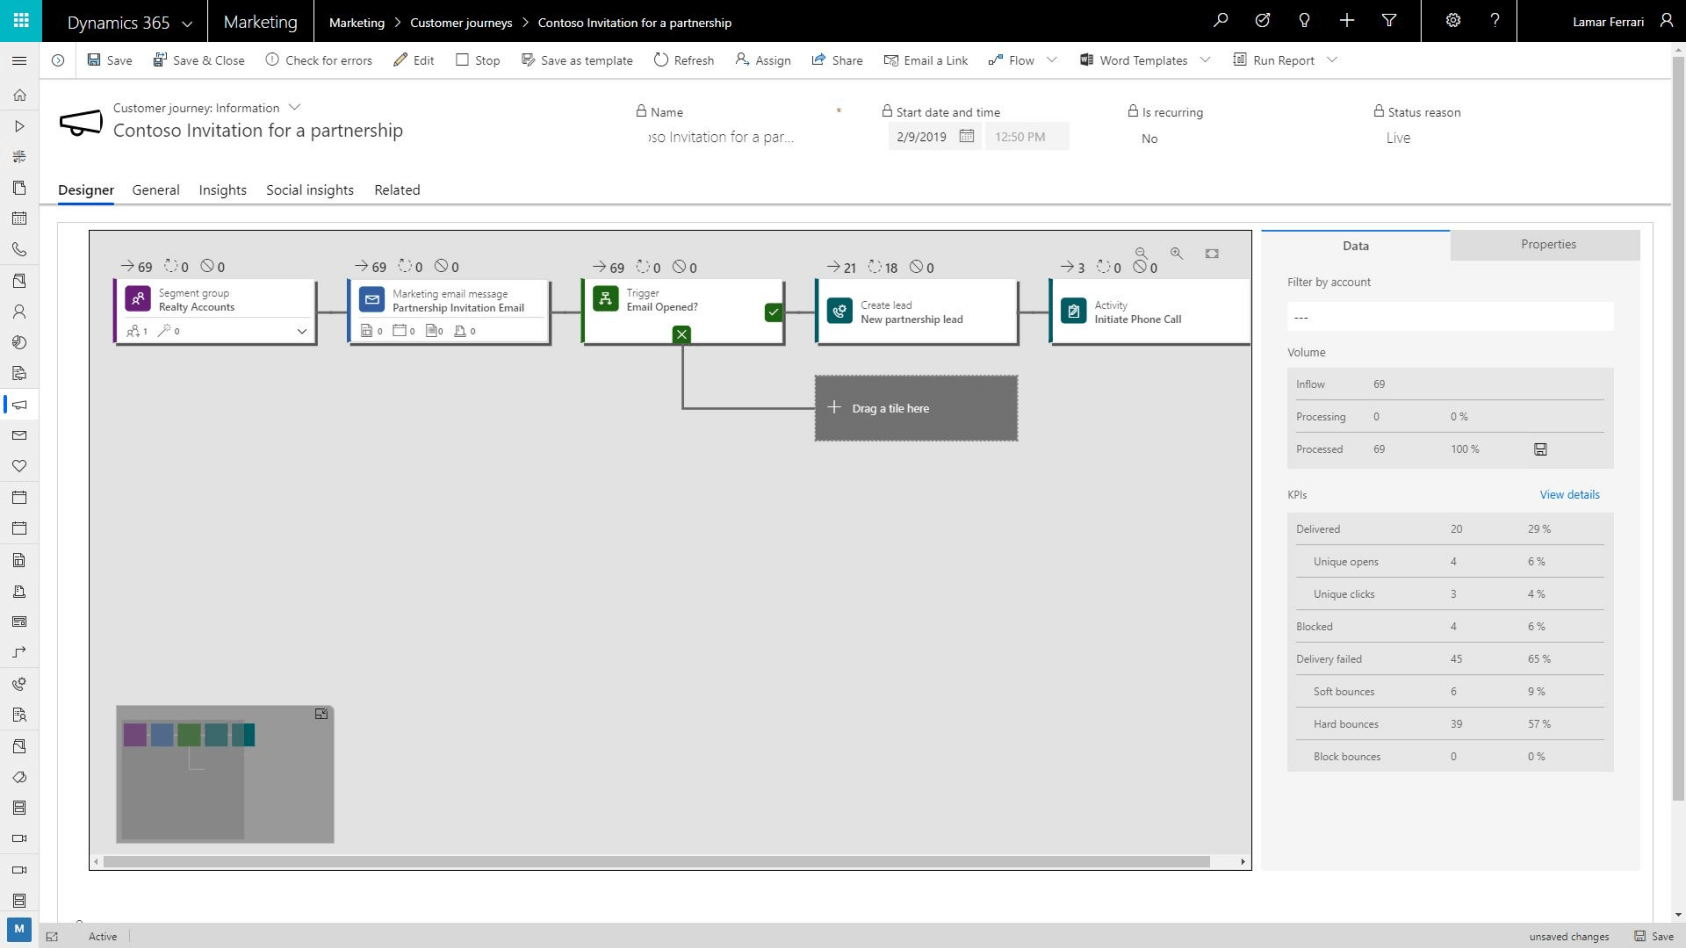Click the plus quick create icon
This screenshot has width=1686, height=948.
point(1347,20)
